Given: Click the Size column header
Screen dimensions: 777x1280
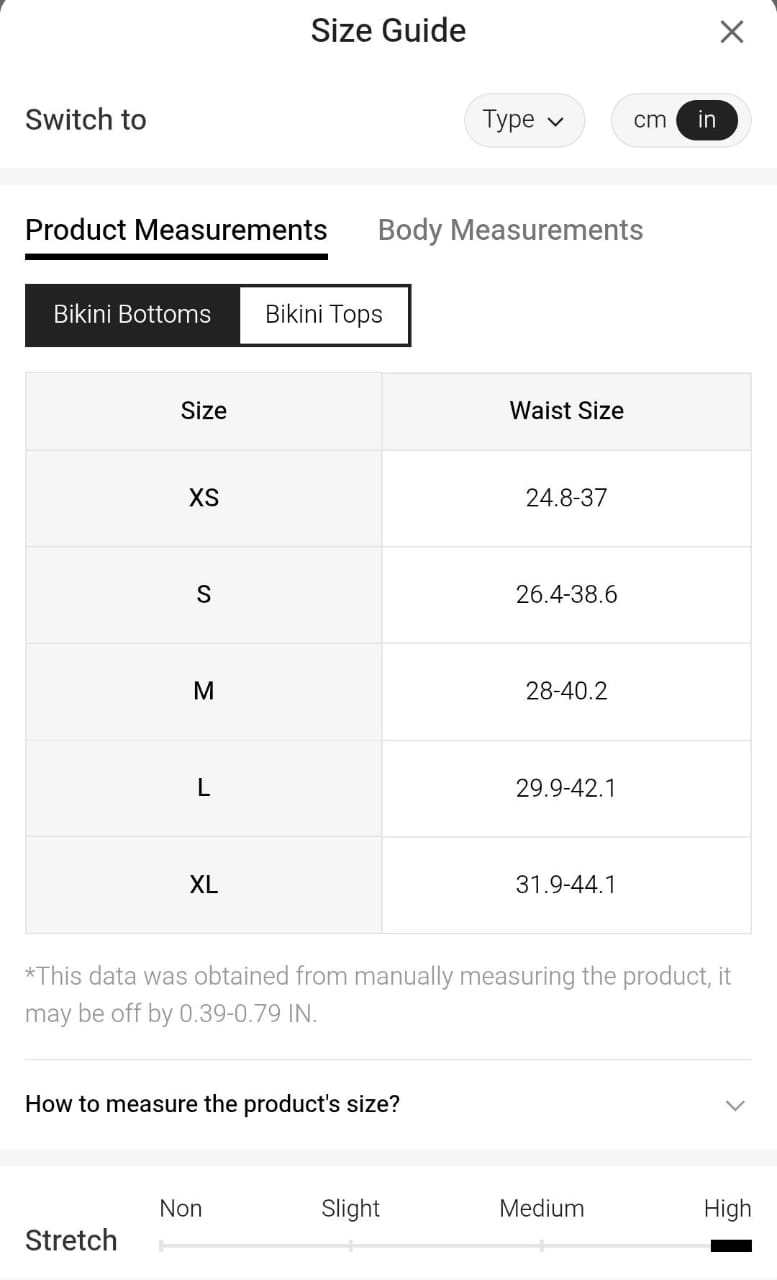Looking at the screenshot, I should pos(204,411).
